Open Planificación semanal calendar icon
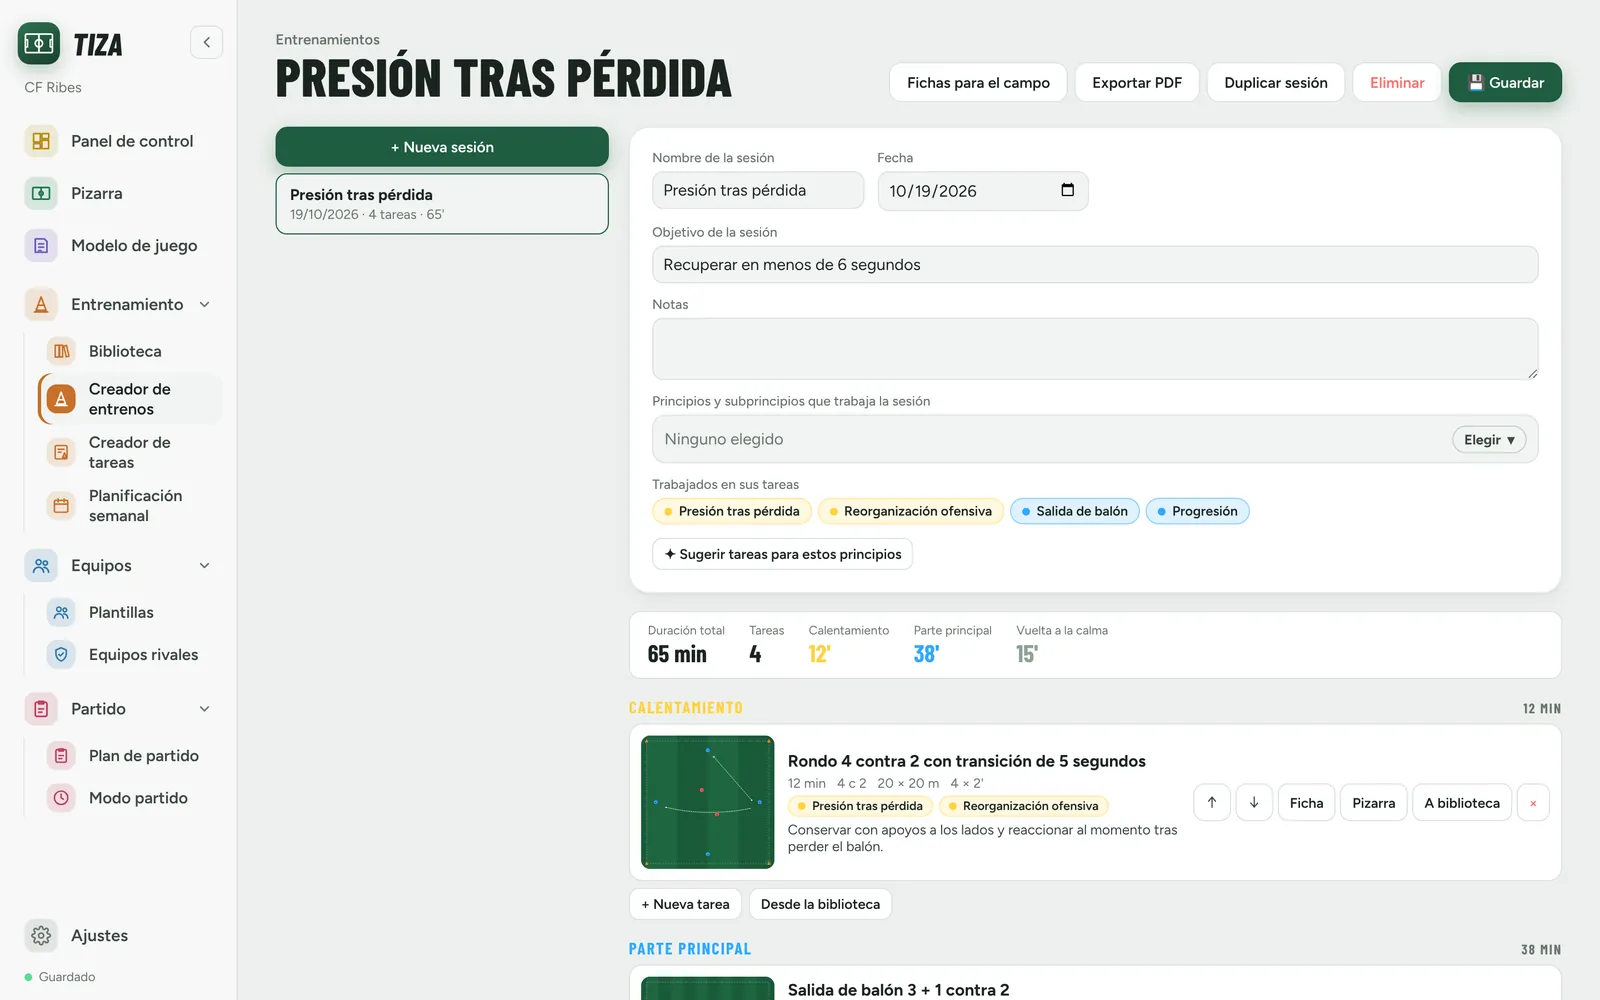 (x=61, y=505)
